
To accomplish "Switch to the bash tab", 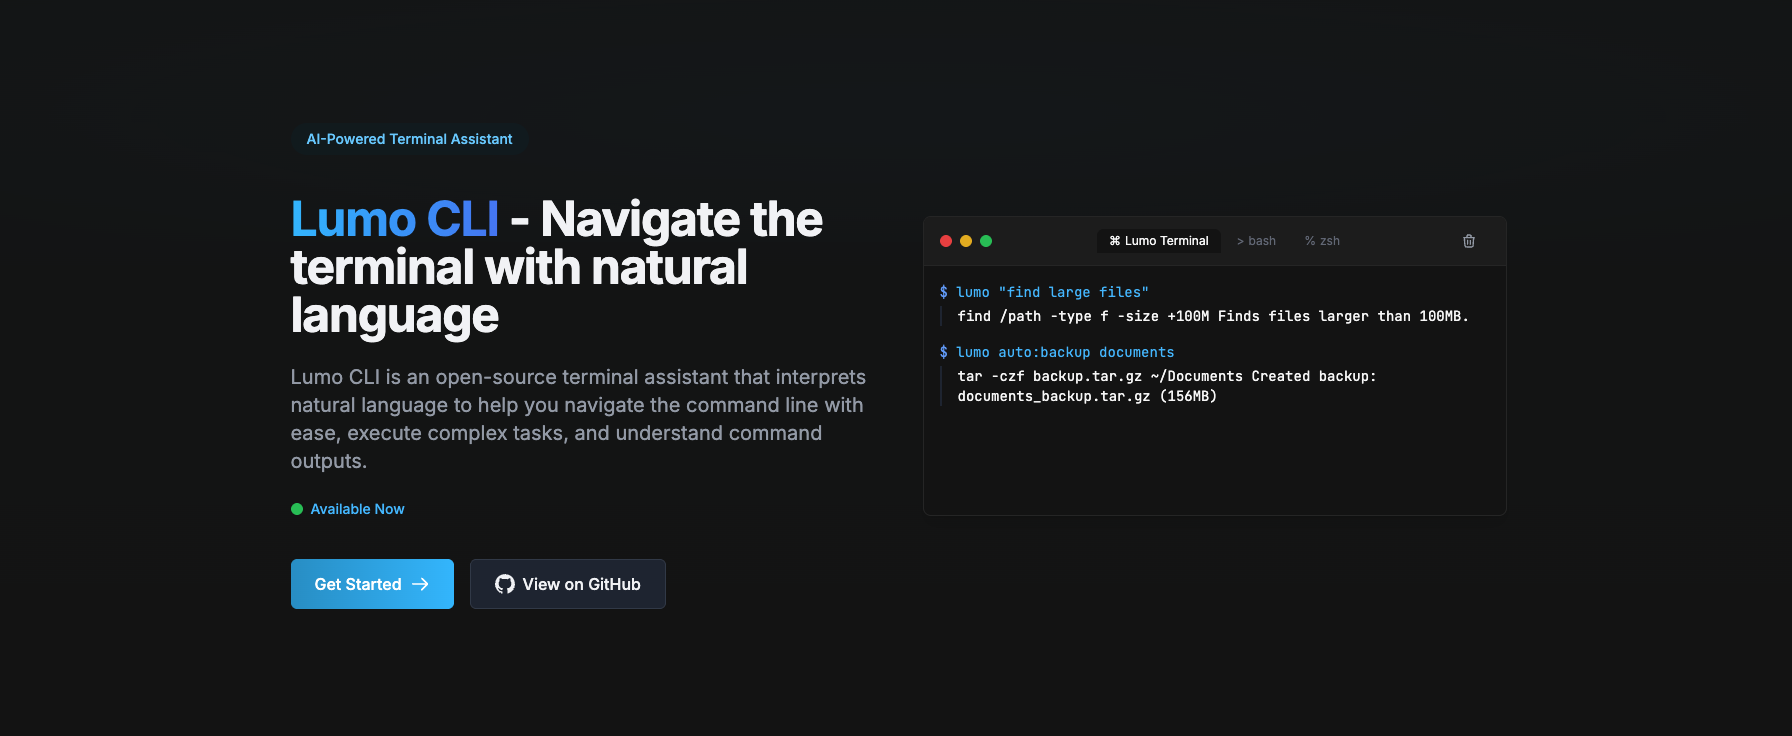I will [x=1256, y=241].
